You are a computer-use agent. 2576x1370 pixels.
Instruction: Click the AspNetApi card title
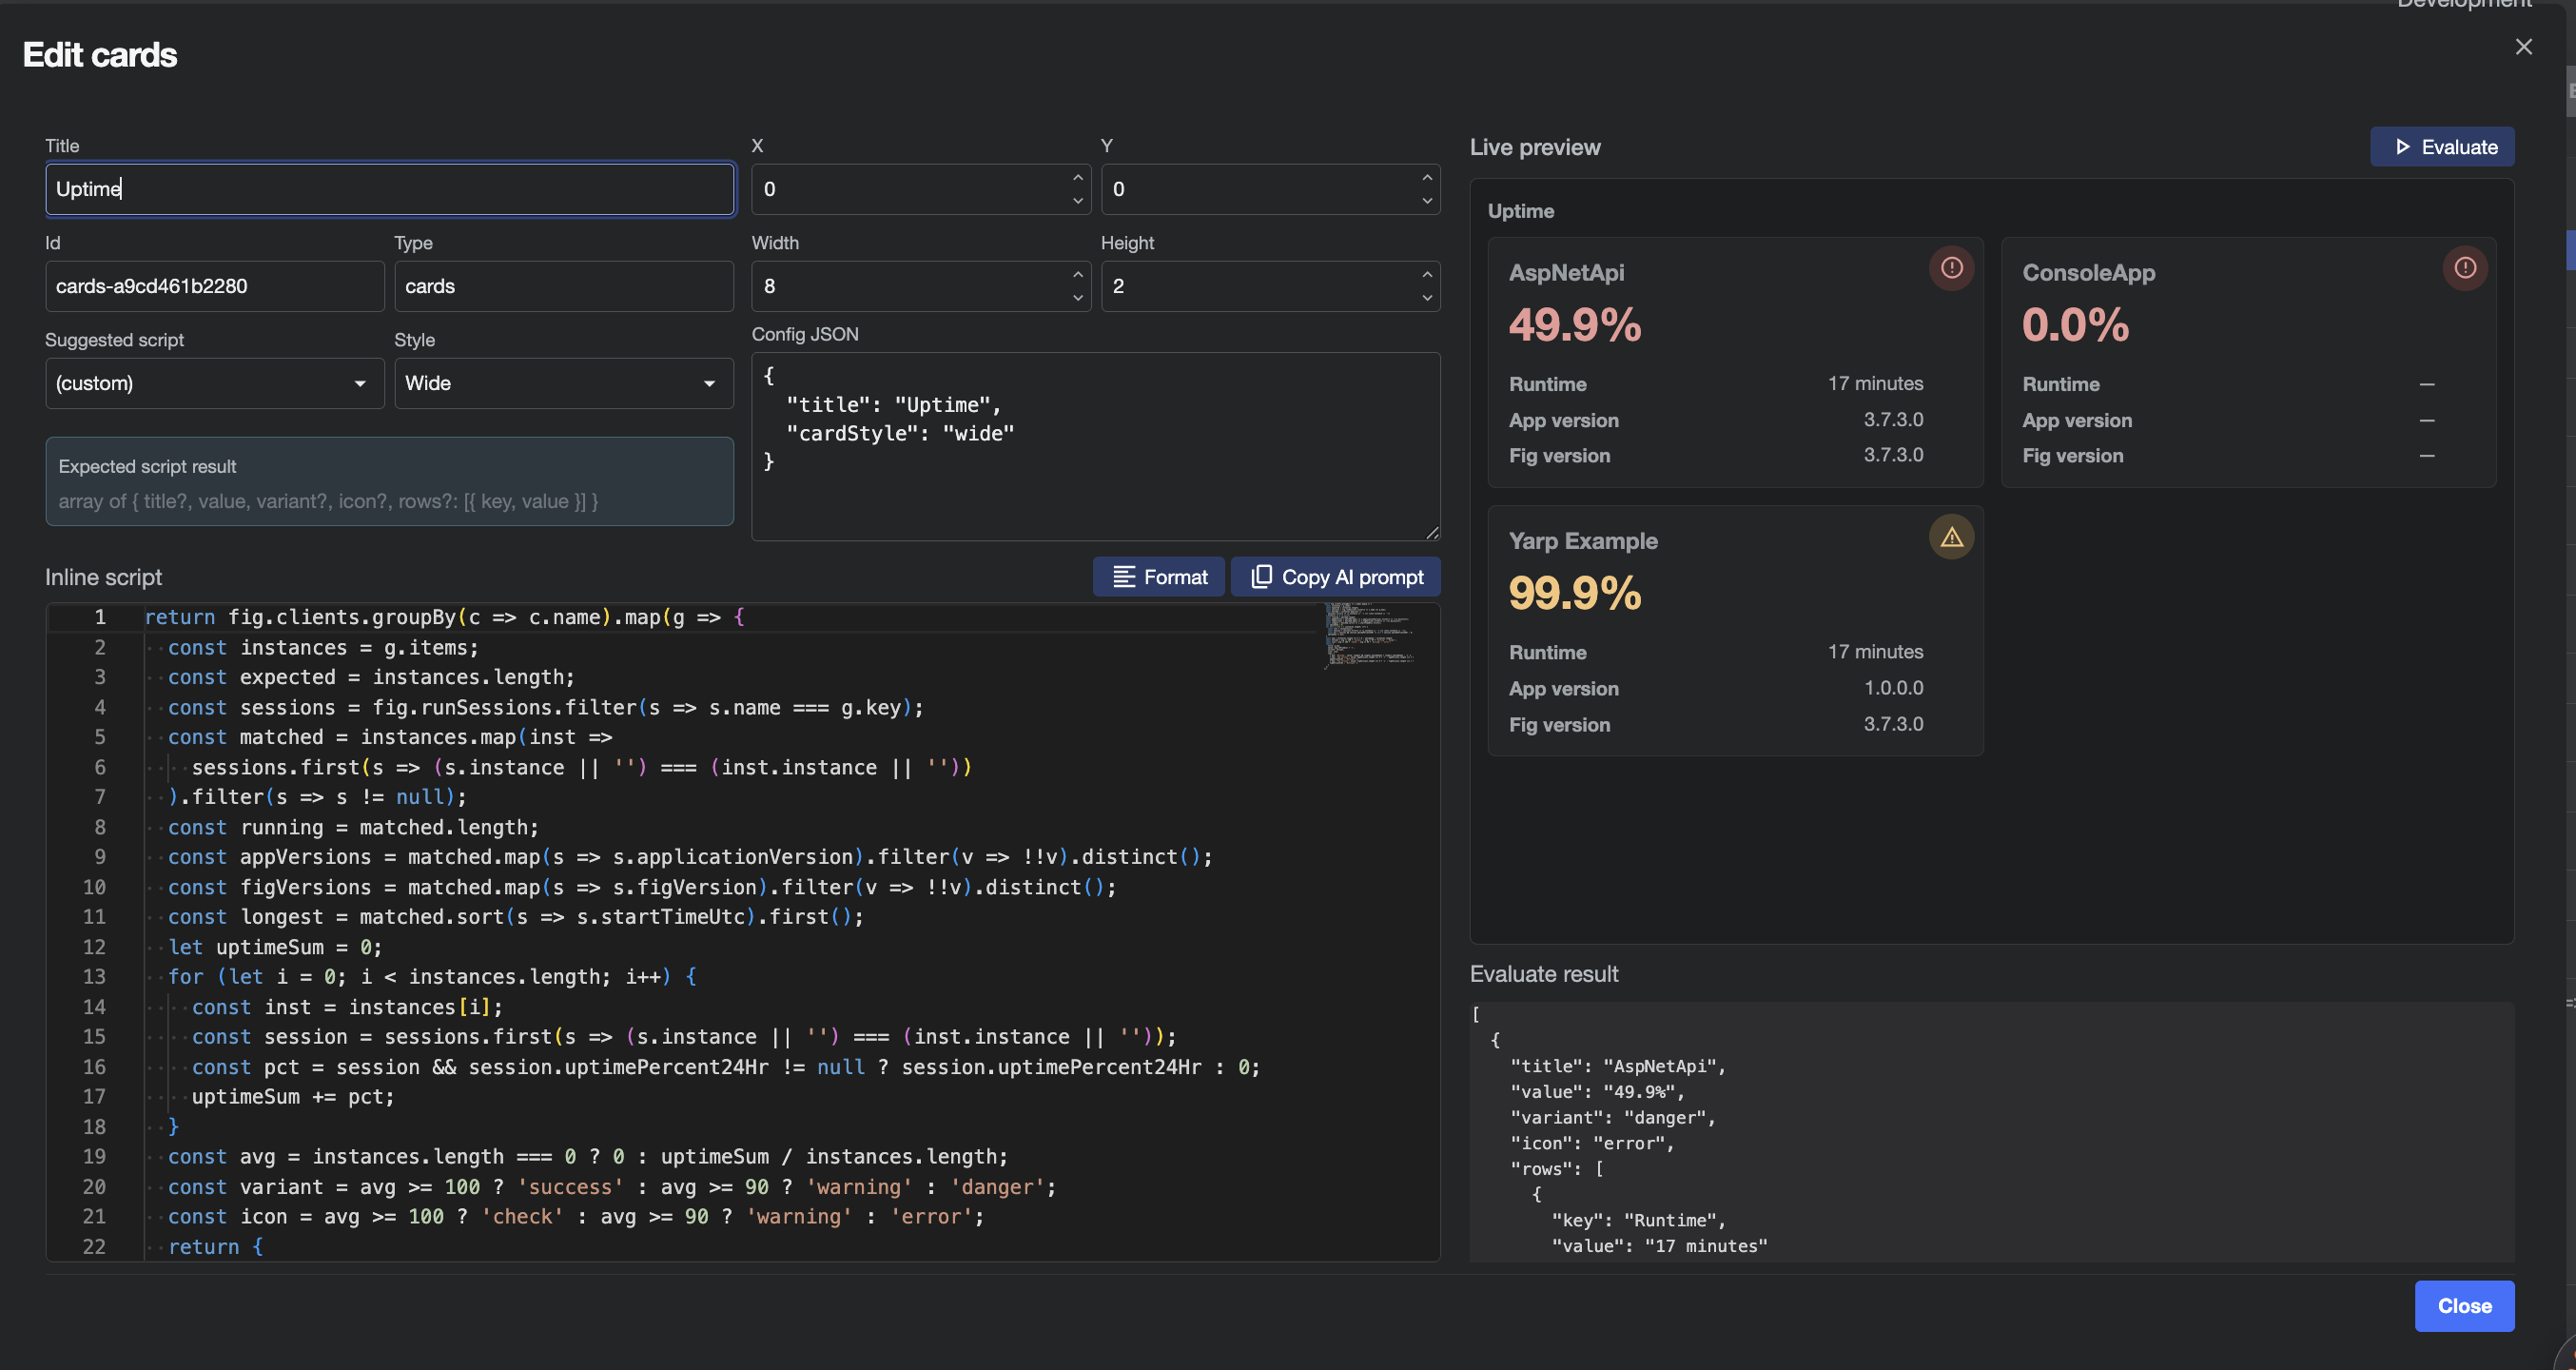point(1566,273)
